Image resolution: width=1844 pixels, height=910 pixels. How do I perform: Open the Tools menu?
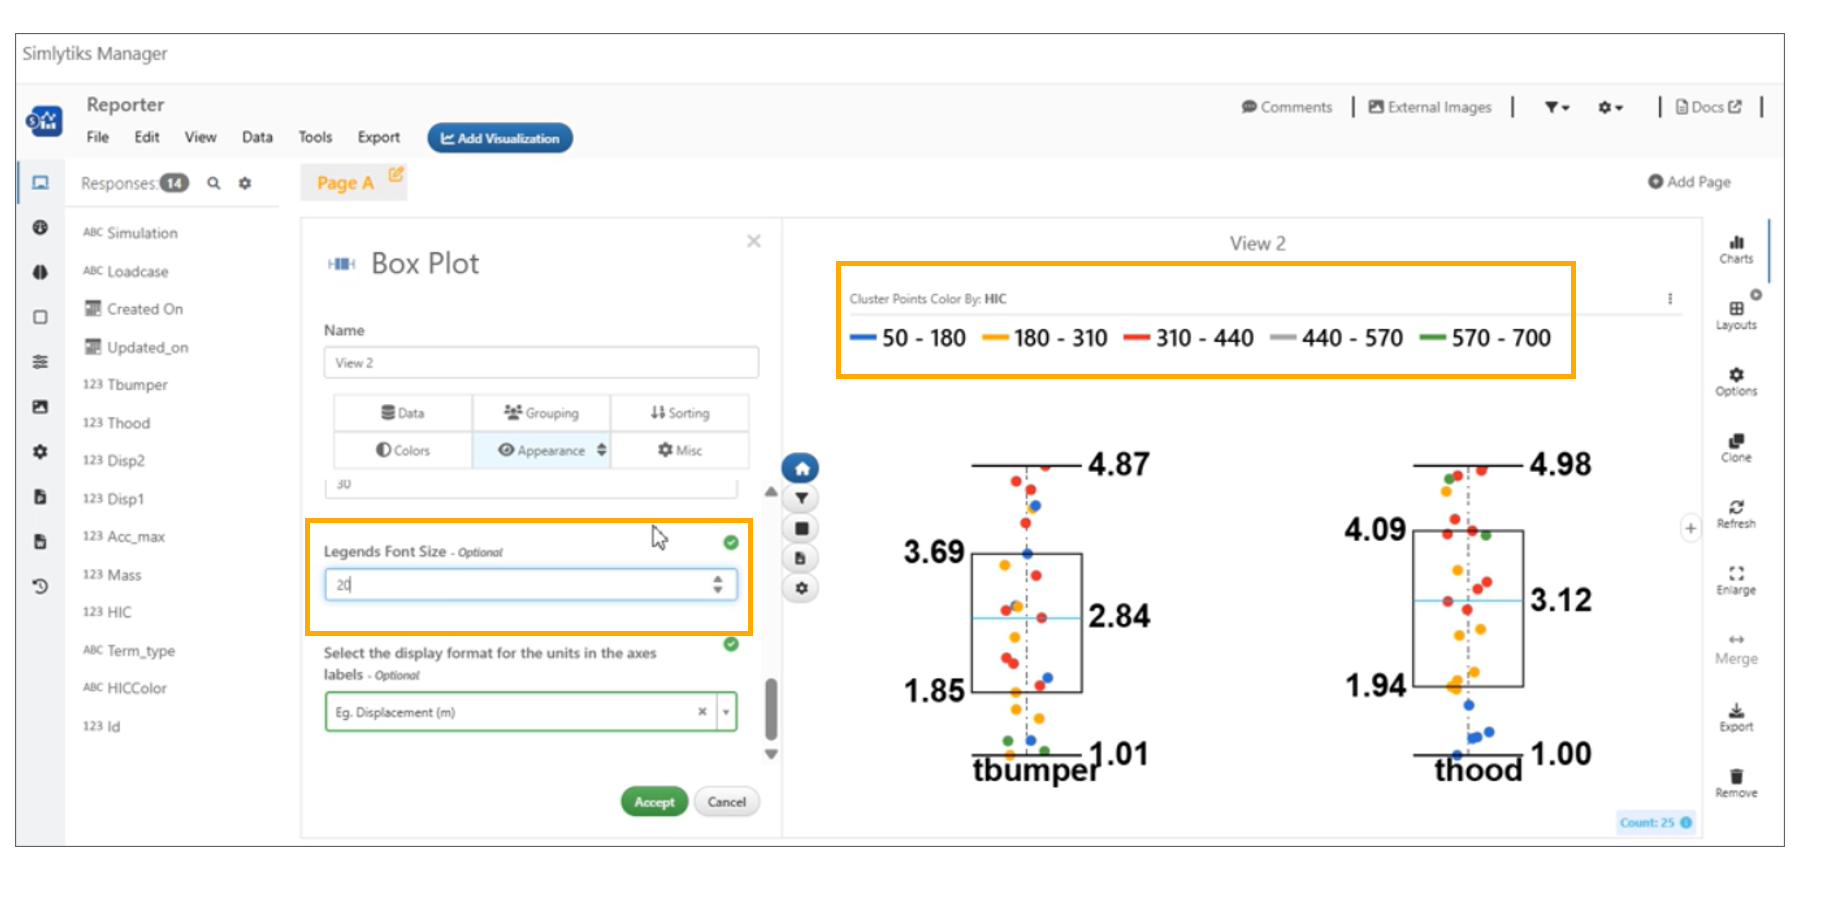click(315, 137)
